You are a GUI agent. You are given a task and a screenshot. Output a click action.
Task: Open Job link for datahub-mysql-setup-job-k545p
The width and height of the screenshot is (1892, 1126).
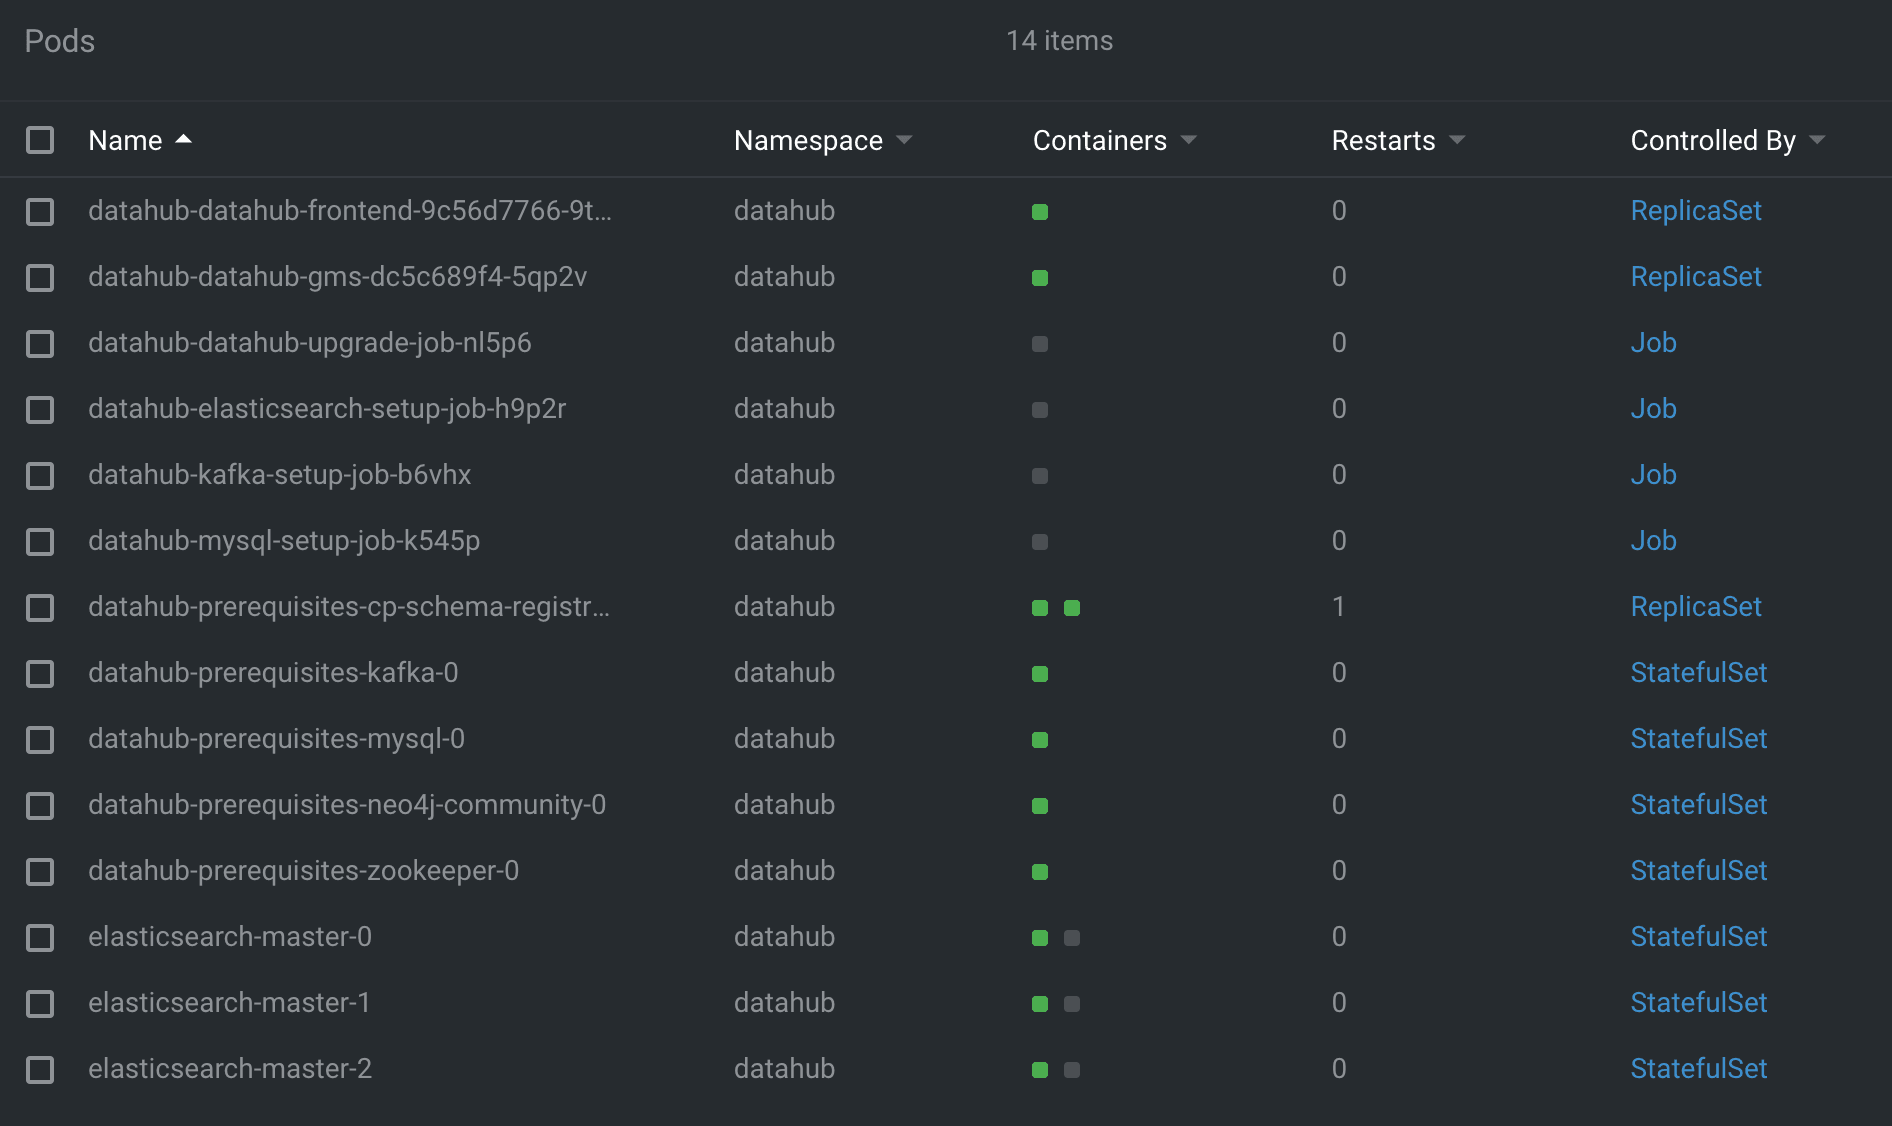click(1653, 541)
